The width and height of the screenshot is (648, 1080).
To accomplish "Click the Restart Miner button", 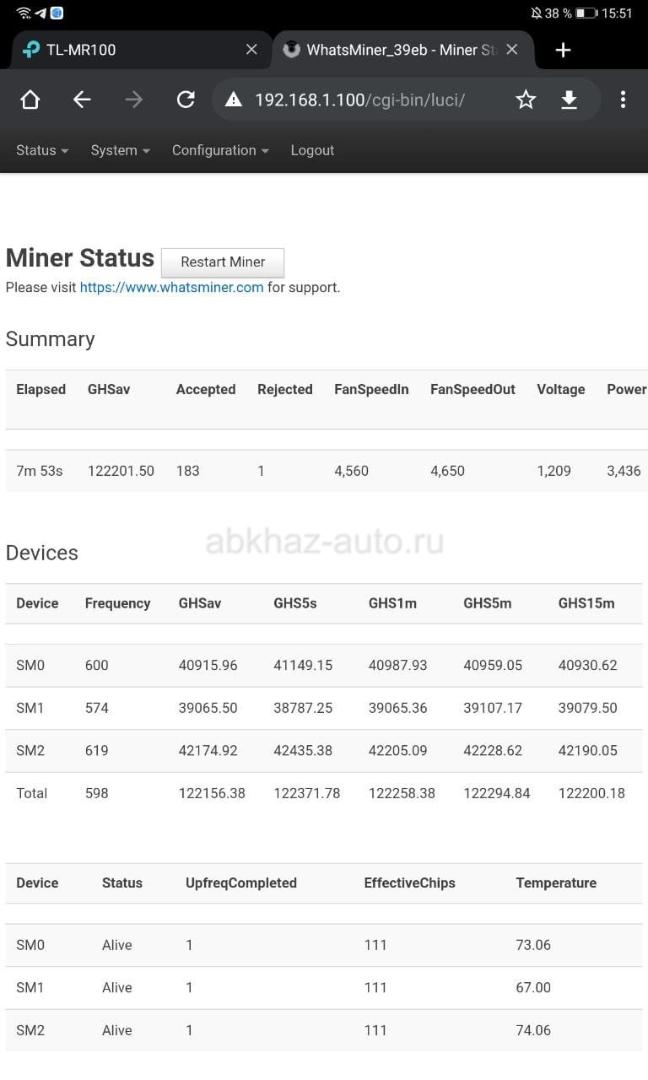I will (x=222, y=262).
